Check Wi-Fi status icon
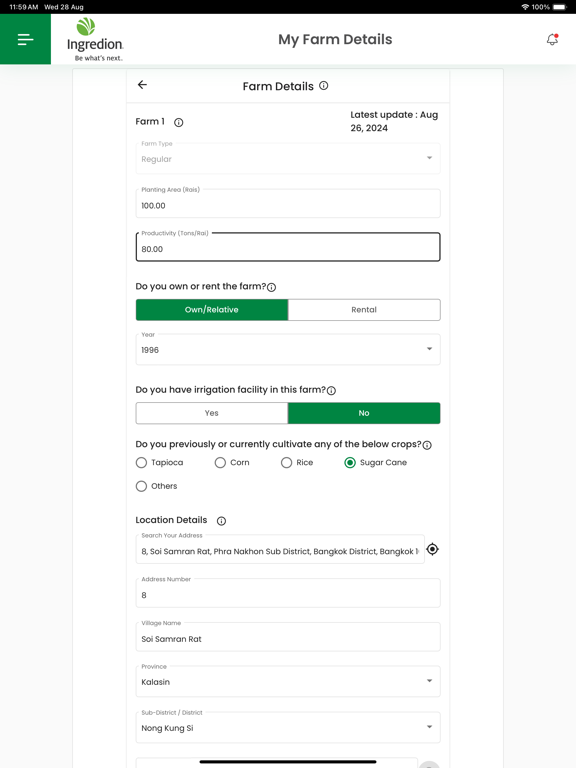The height and width of the screenshot is (768, 576). point(525,7)
